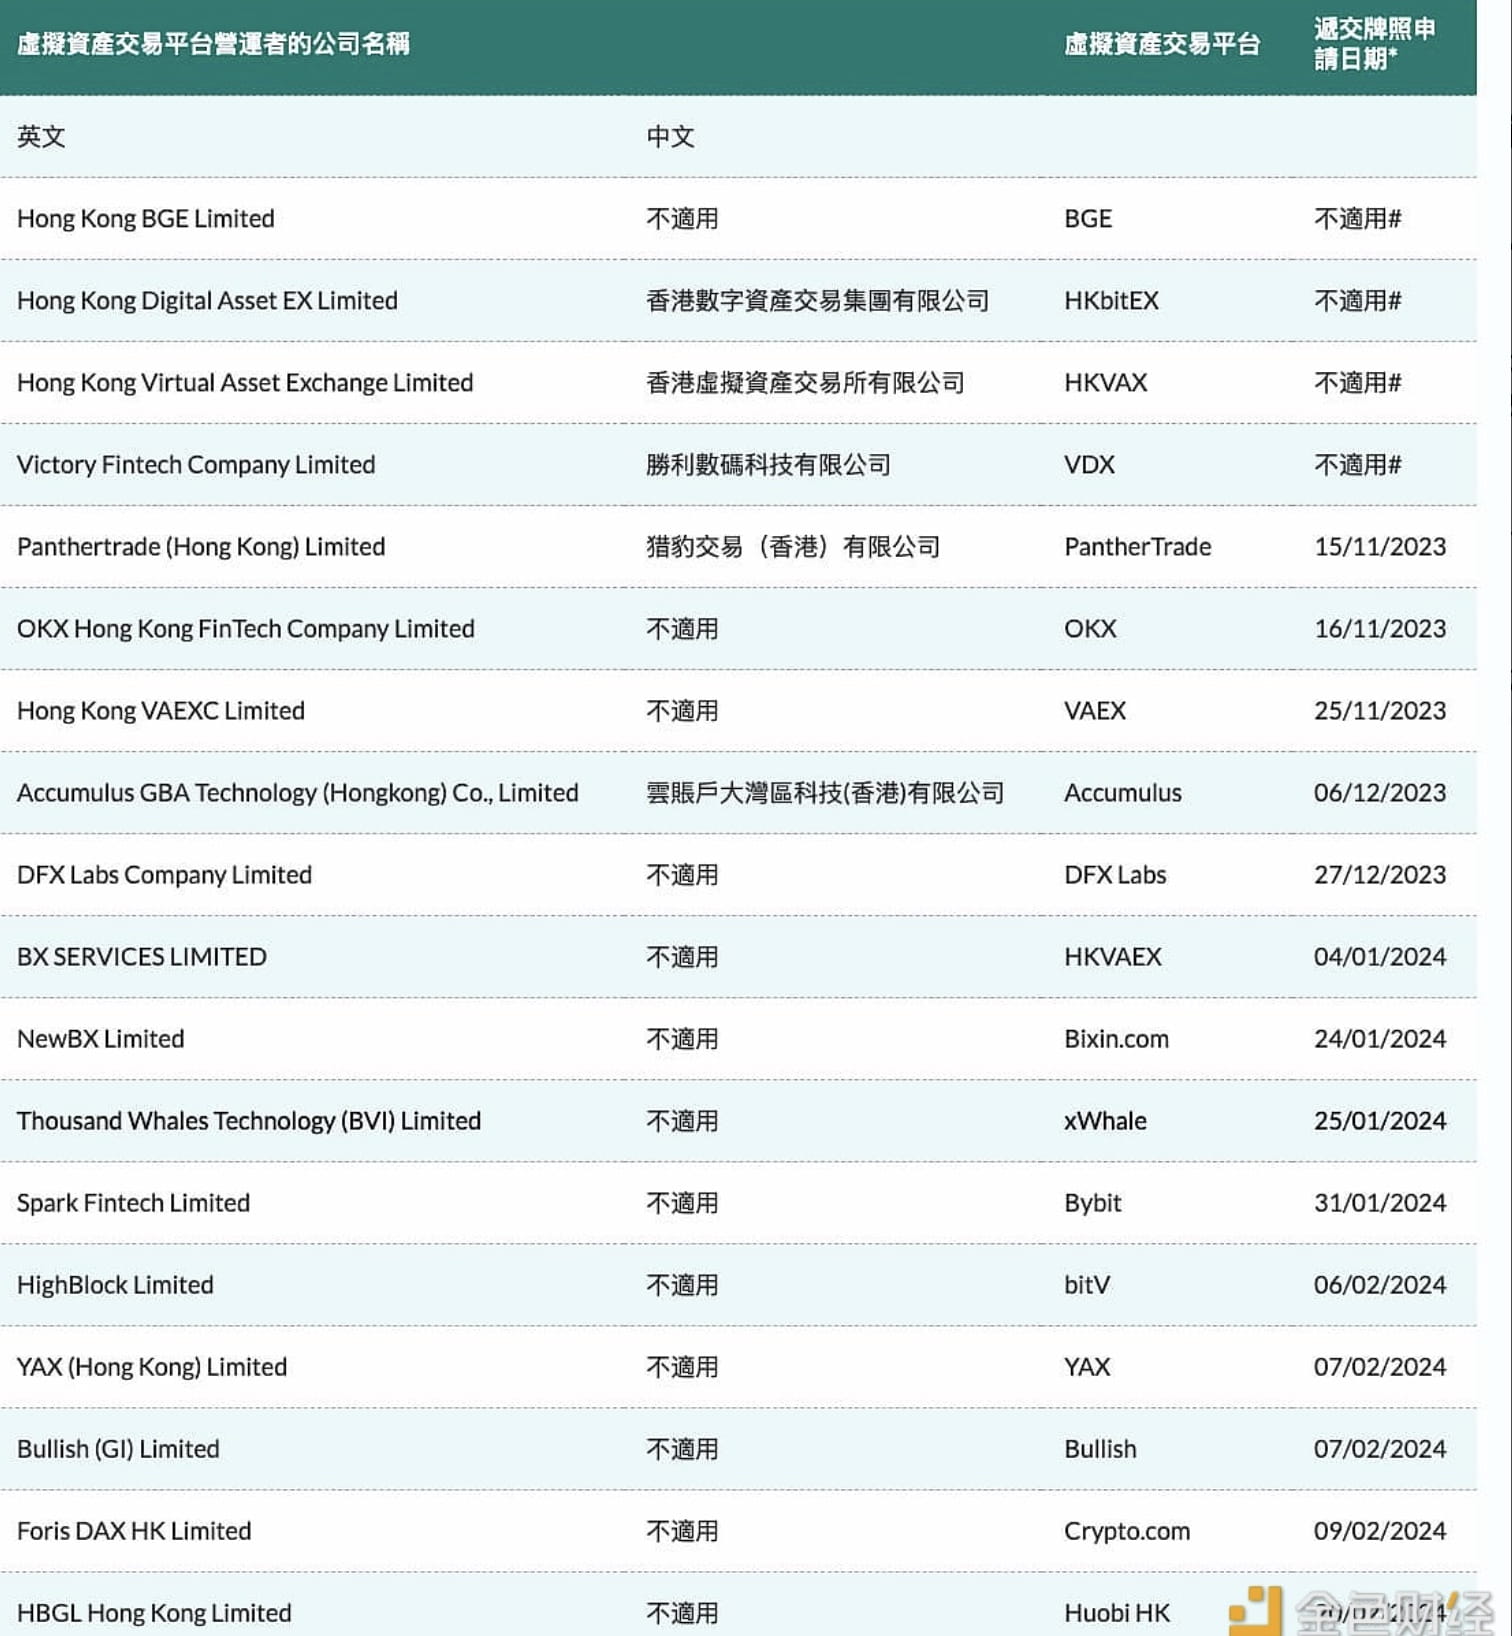The width and height of the screenshot is (1512, 1636).
Task: Click the PantherTrade platform cell
Action: pyautogui.click(x=1137, y=547)
